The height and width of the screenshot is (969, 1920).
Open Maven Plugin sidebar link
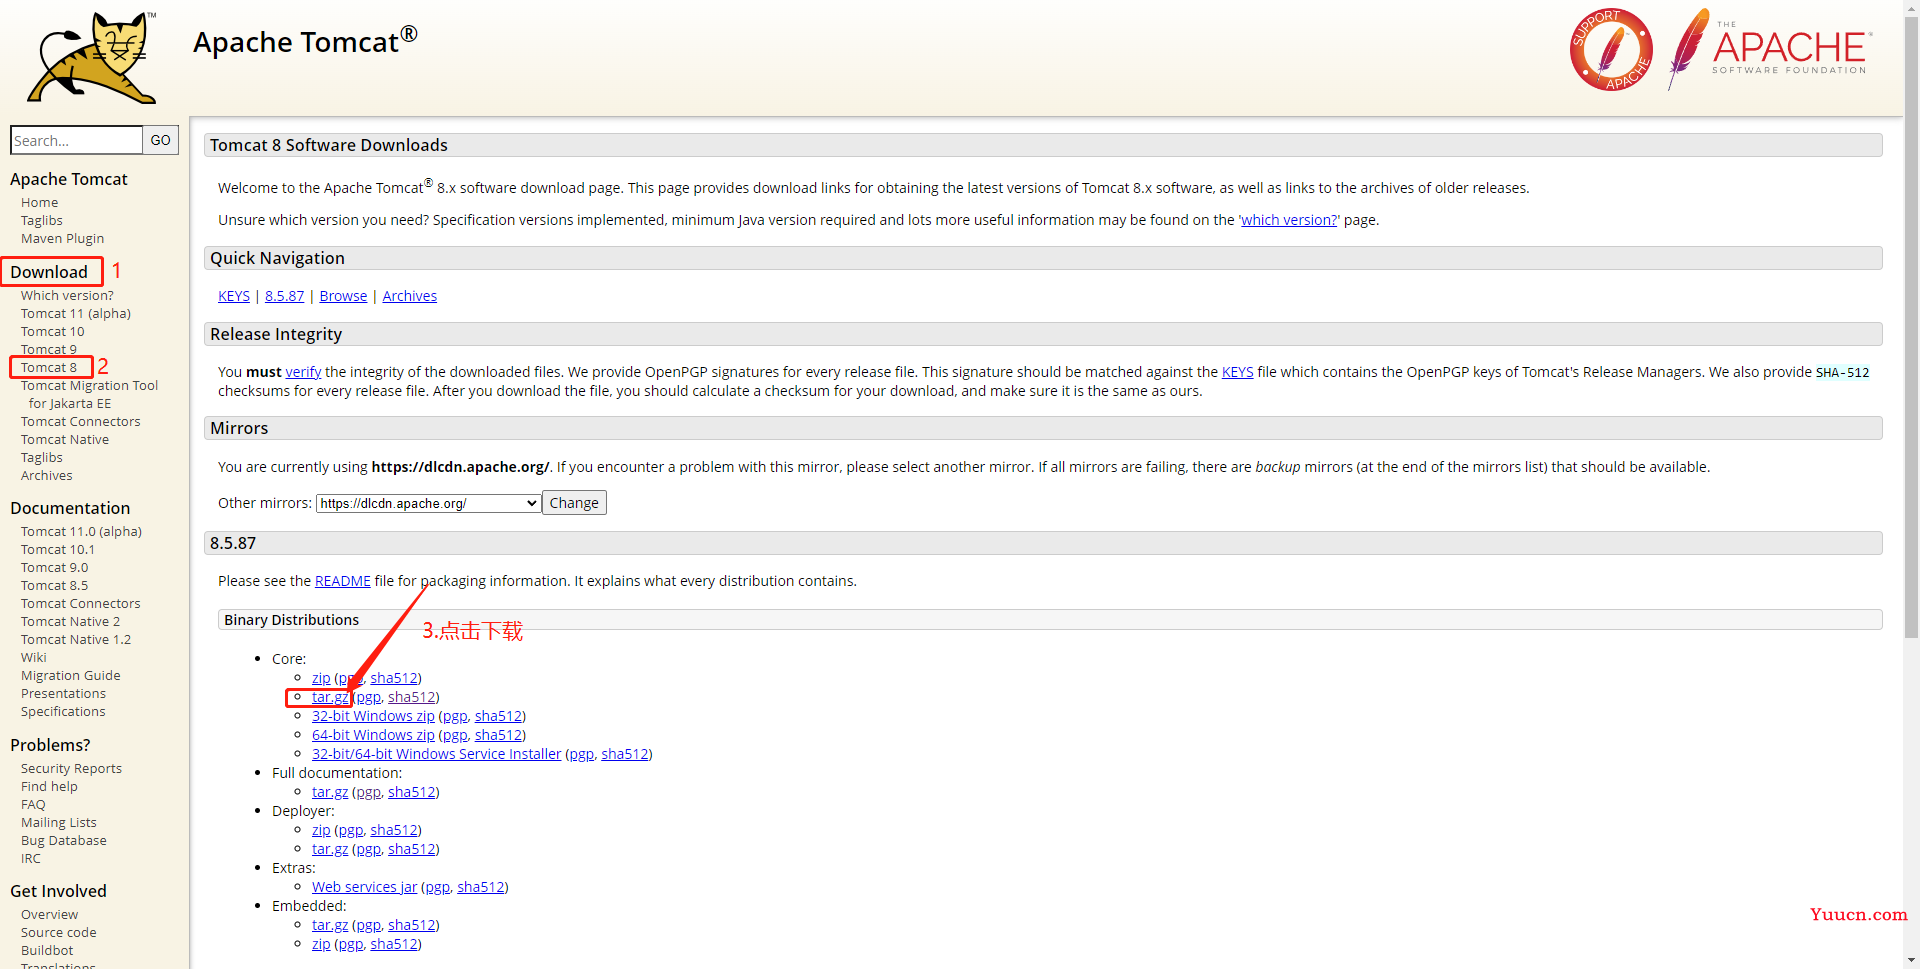62,238
